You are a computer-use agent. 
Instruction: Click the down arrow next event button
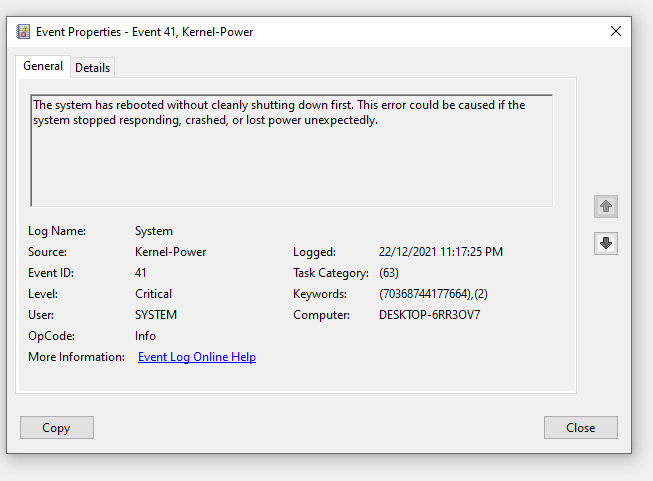pyautogui.click(x=606, y=243)
